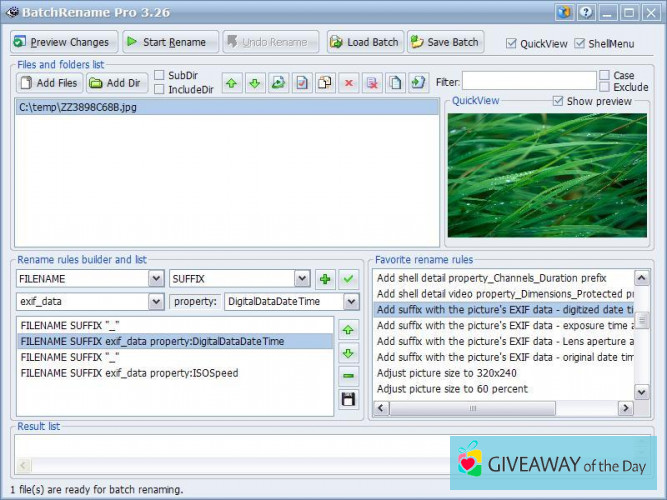The image size is (667, 500).
Task: Click the floppy disk save rules icon
Action: (348, 400)
